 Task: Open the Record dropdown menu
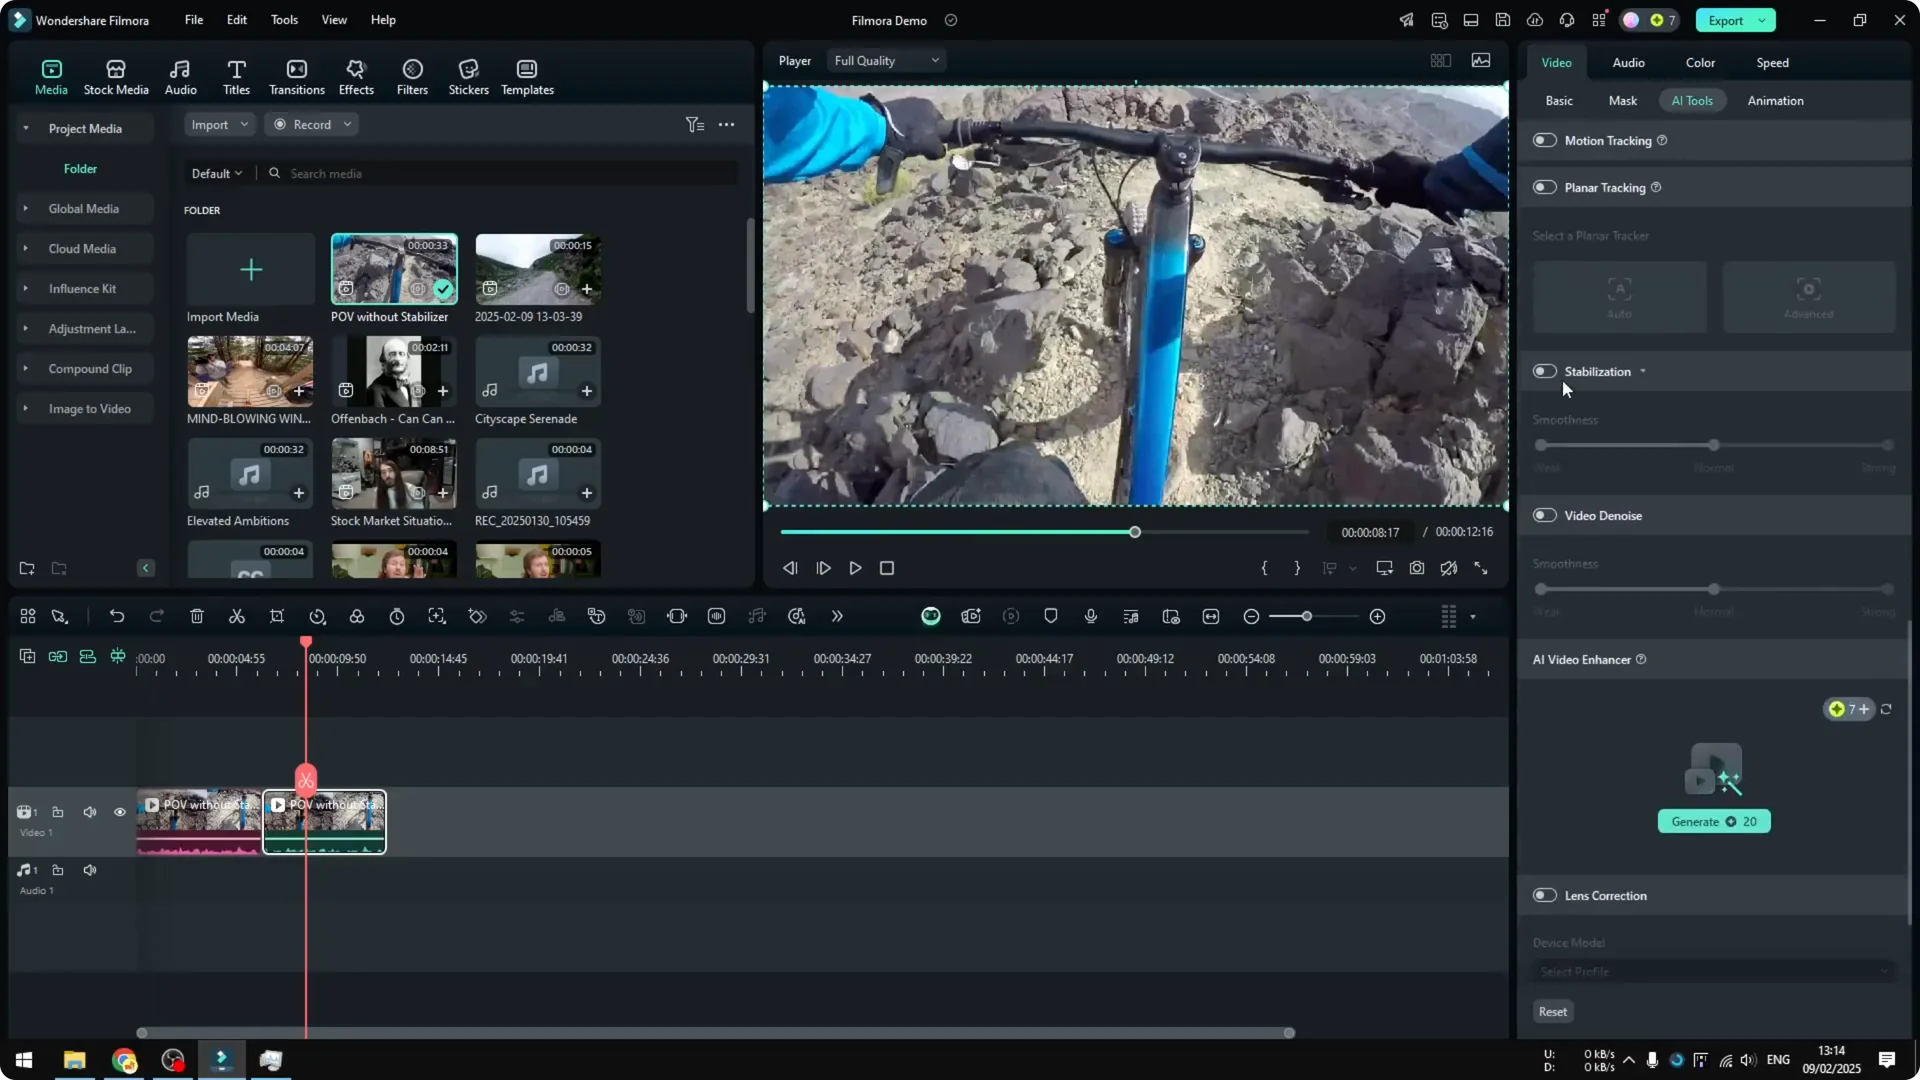click(312, 124)
